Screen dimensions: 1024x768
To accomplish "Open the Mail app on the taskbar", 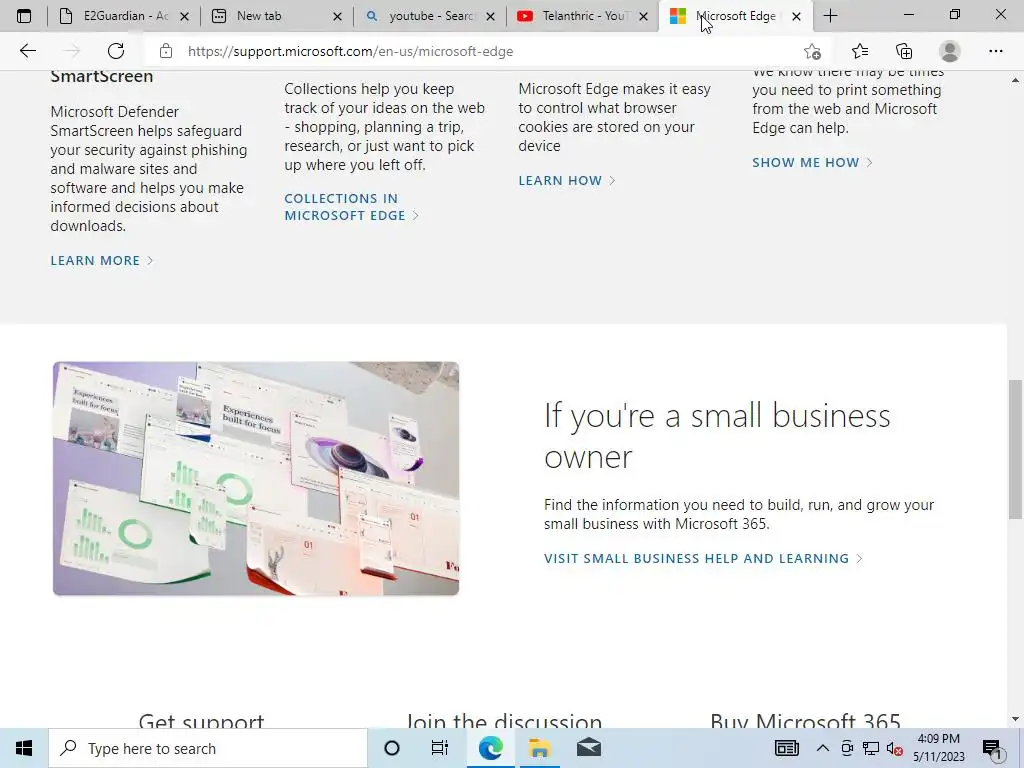I will (x=589, y=748).
